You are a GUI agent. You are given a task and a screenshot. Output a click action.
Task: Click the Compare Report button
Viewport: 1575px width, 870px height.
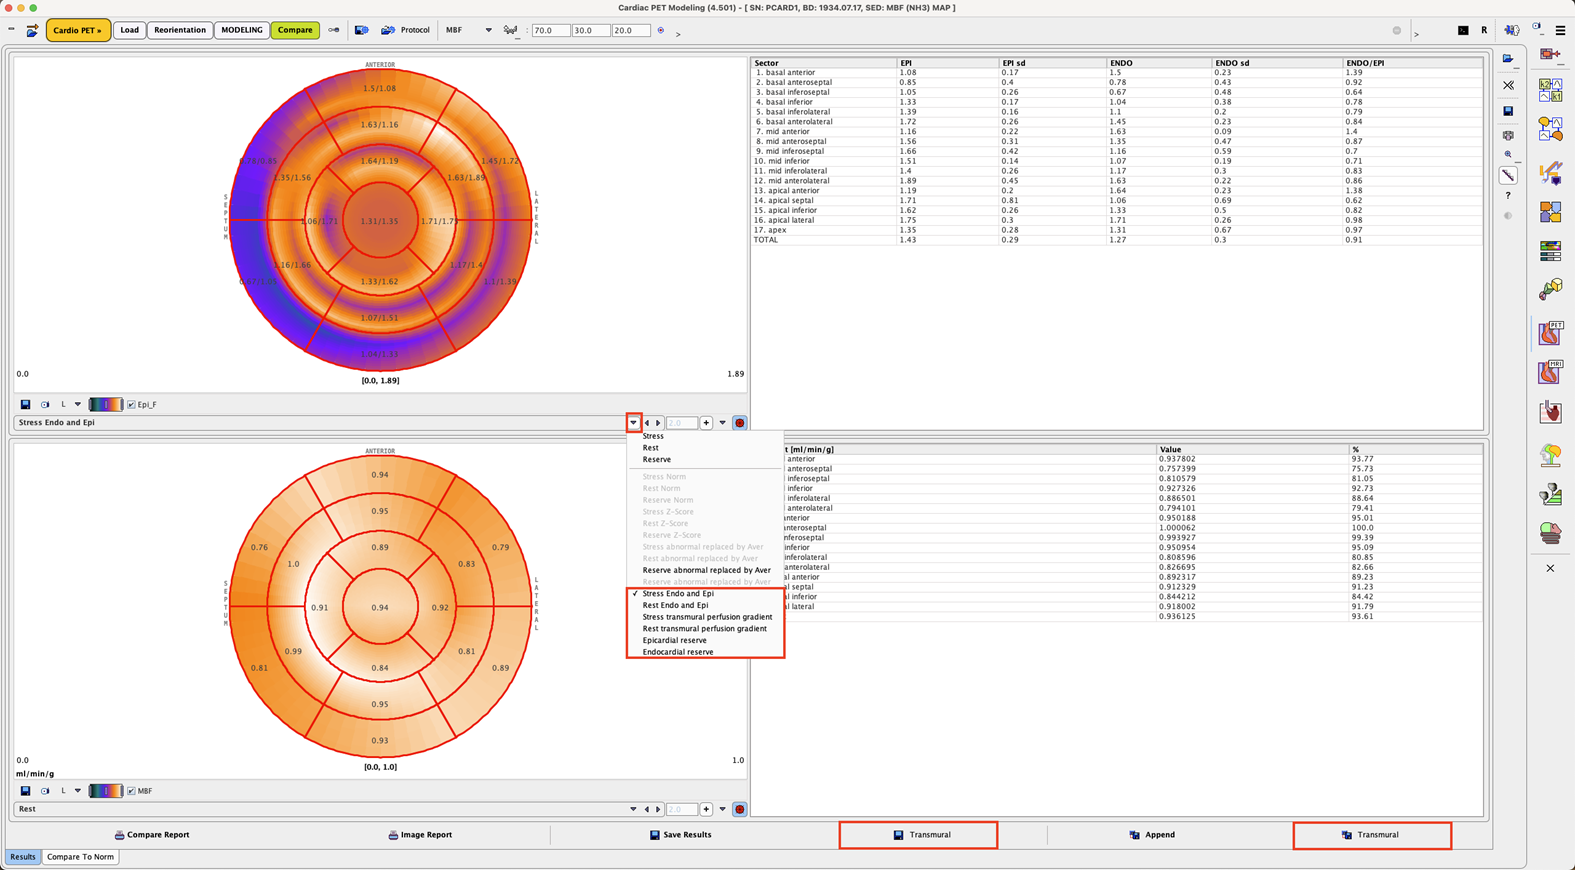click(151, 835)
